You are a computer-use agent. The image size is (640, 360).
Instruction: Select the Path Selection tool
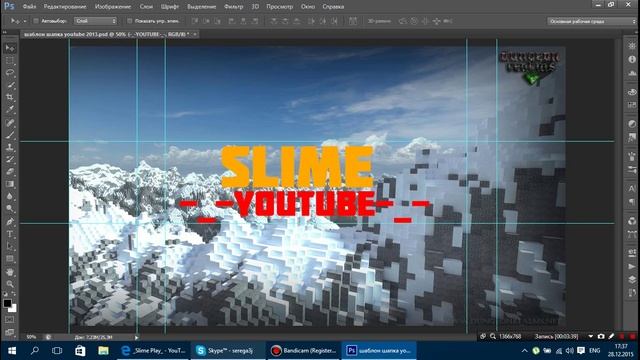10,247
